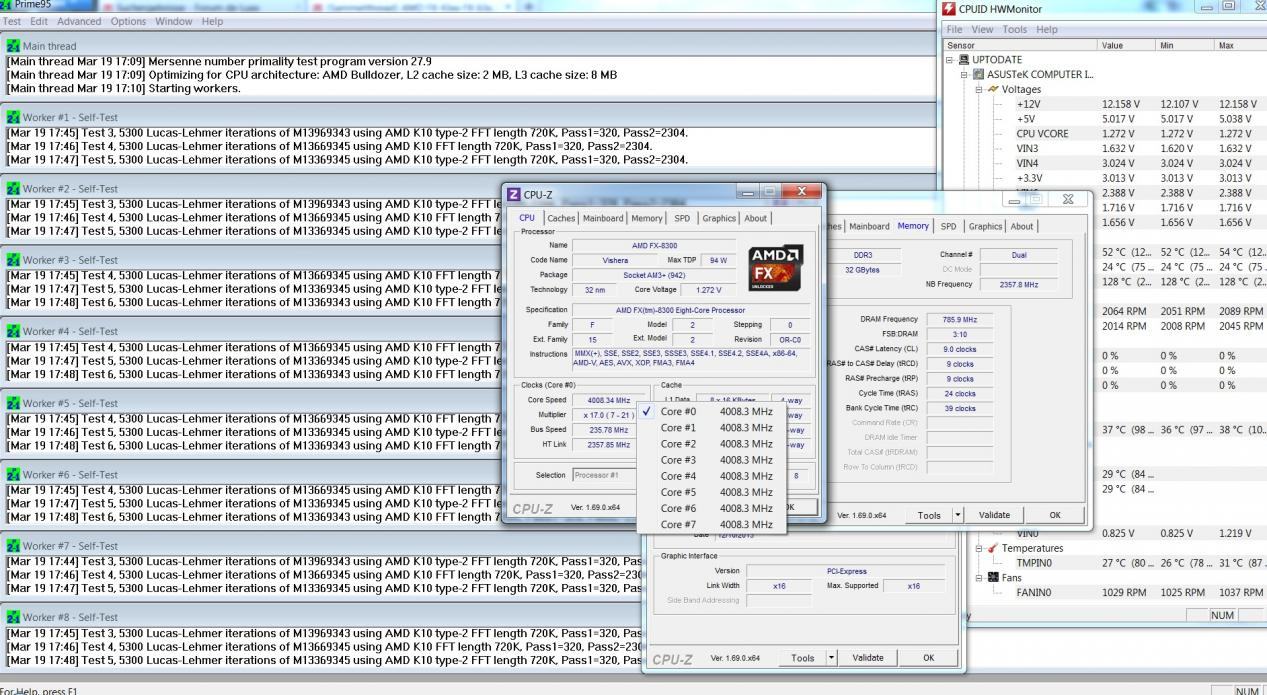This screenshot has height=695, width=1267.
Task: Click the Temperatures thermometer icon in HWMonitor
Action: (993, 548)
